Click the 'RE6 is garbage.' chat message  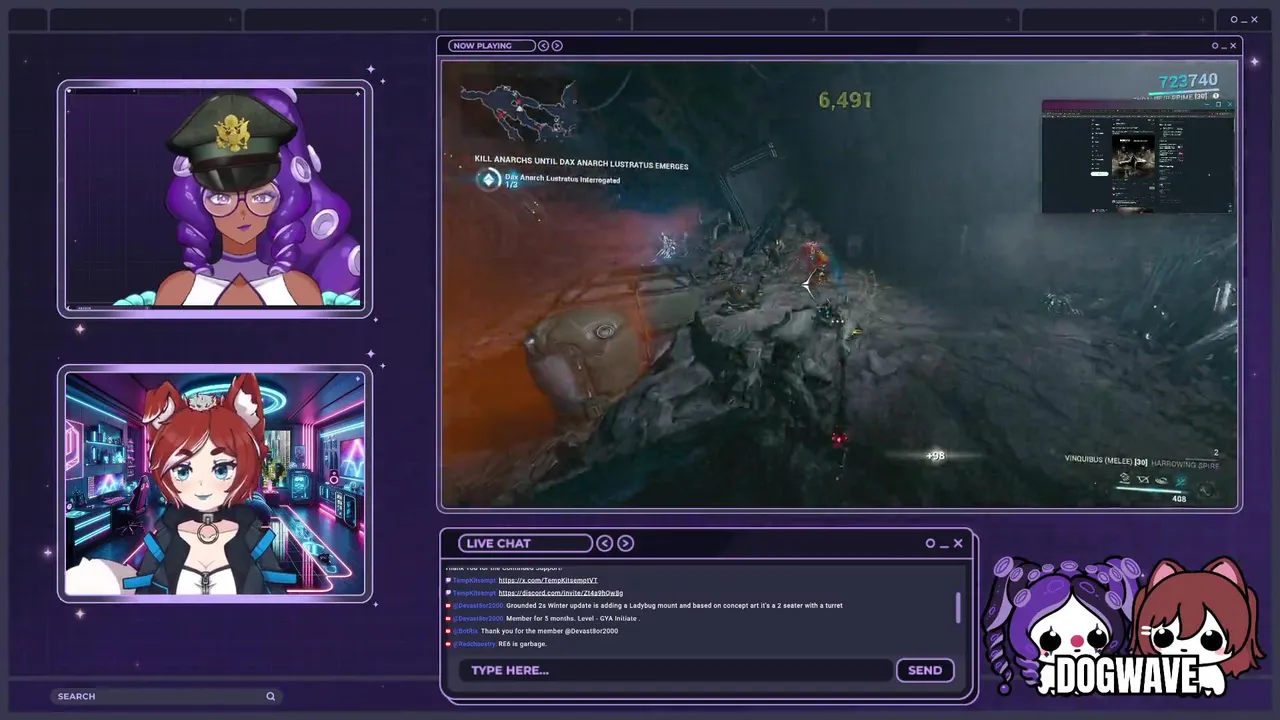click(522, 644)
